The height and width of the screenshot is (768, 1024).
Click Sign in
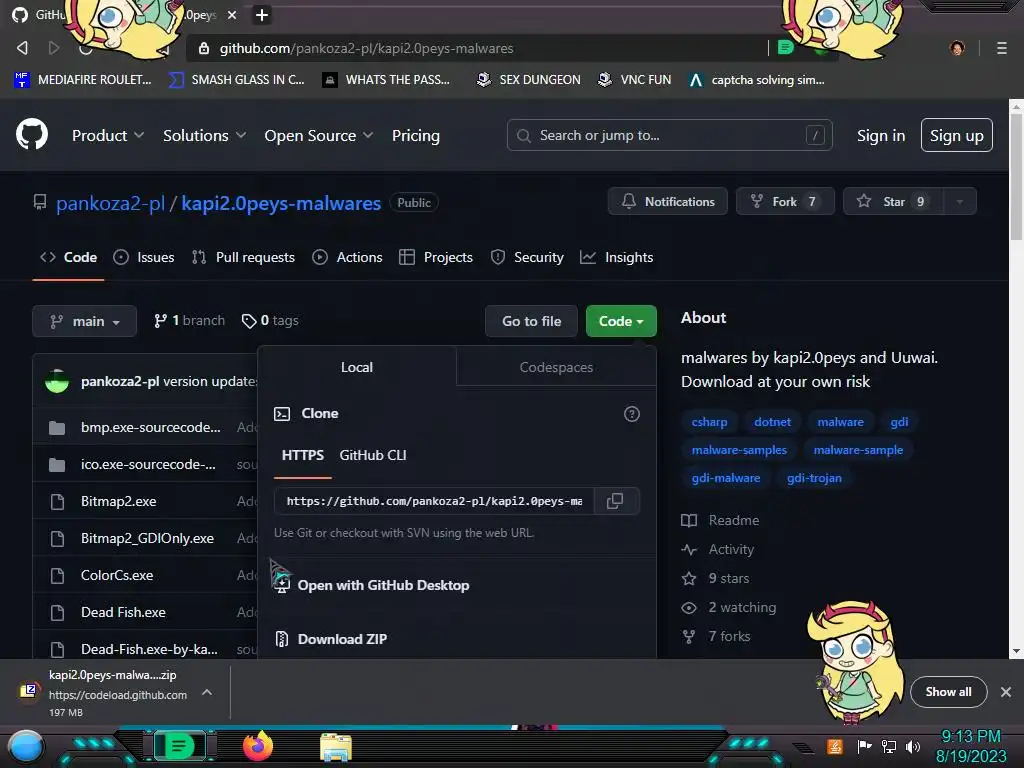pyautogui.click(x=880, y=135)
